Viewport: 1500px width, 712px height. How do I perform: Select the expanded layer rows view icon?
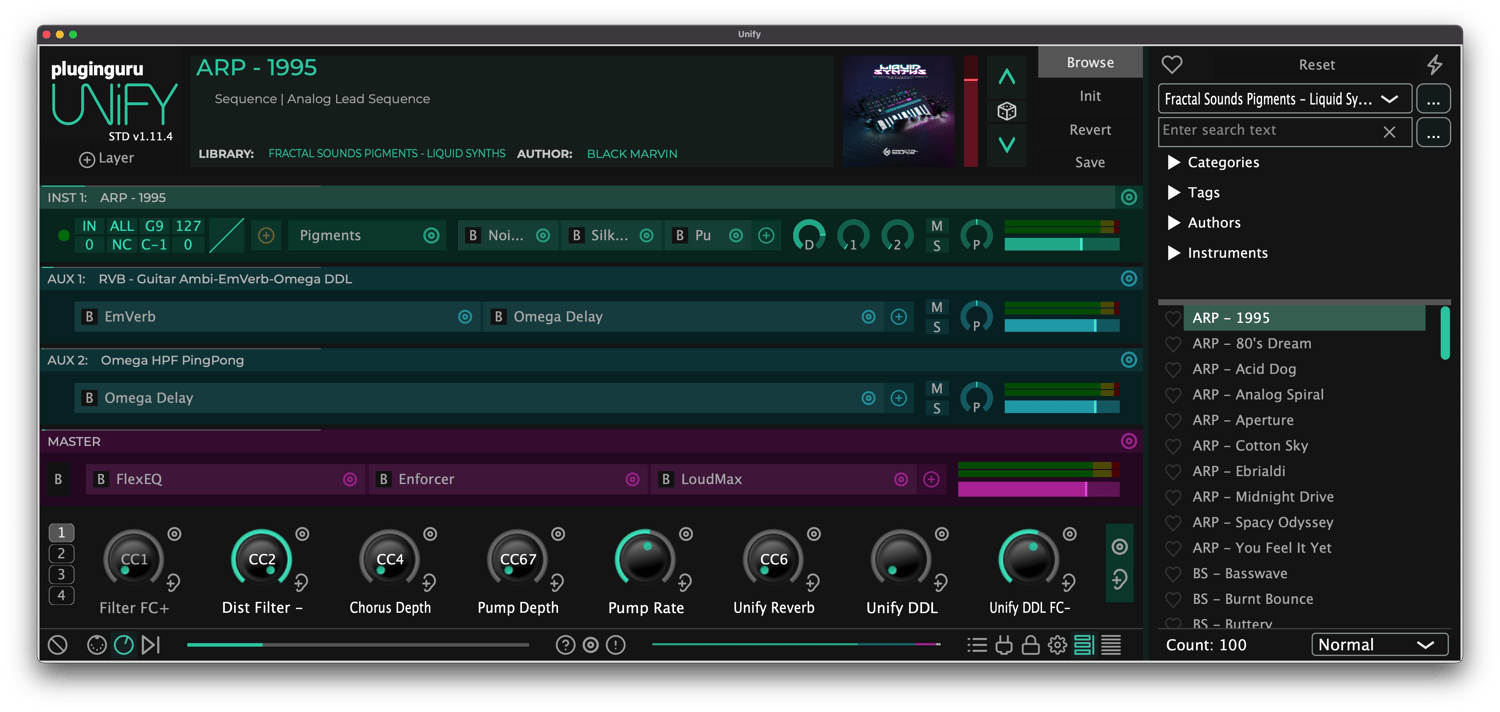pyautogui.click(x=1084, y=645)
